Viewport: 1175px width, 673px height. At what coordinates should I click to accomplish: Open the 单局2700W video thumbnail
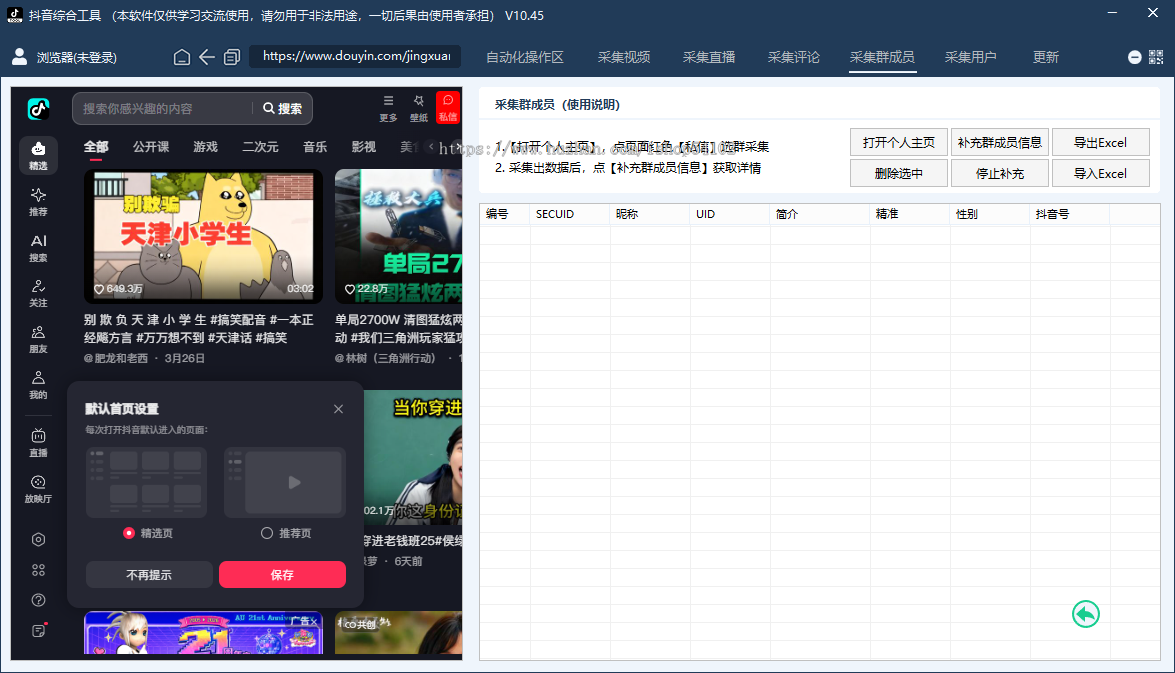point(399,236)
